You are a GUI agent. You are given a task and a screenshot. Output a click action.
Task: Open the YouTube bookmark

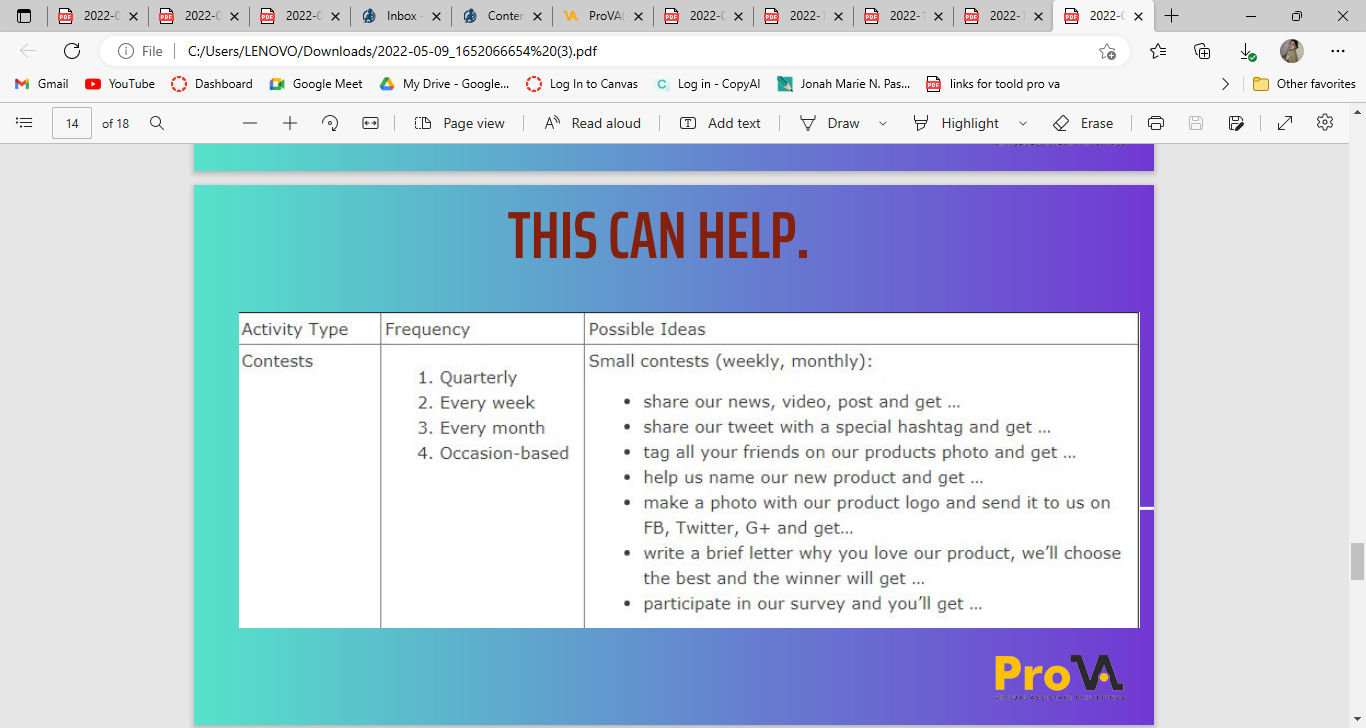[x=120, y=84]
